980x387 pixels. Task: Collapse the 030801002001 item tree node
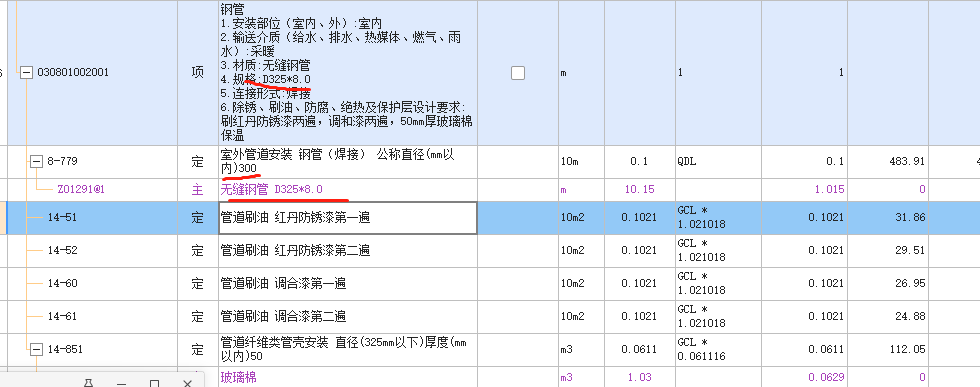tap(26, 73)
